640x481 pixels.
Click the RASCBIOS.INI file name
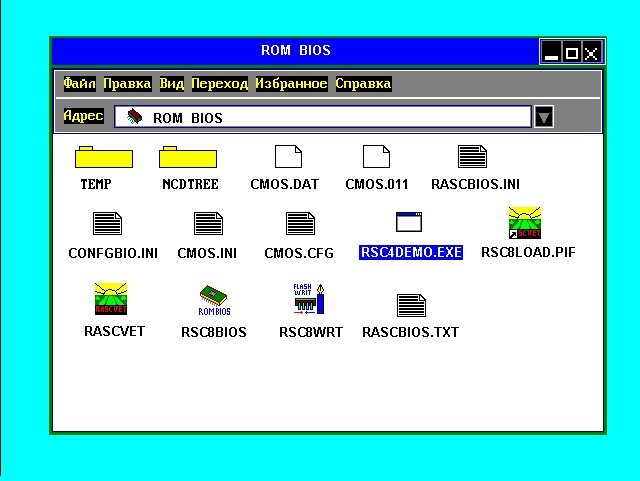(x=476, y=184)
